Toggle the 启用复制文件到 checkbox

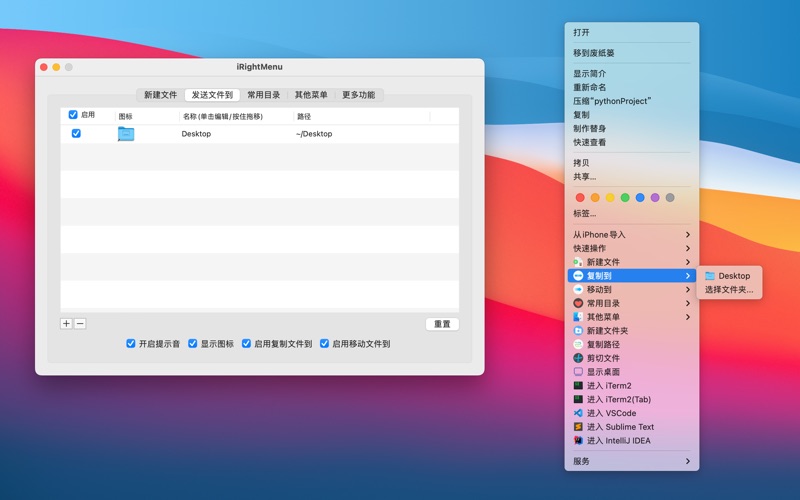tap(246, 343)
